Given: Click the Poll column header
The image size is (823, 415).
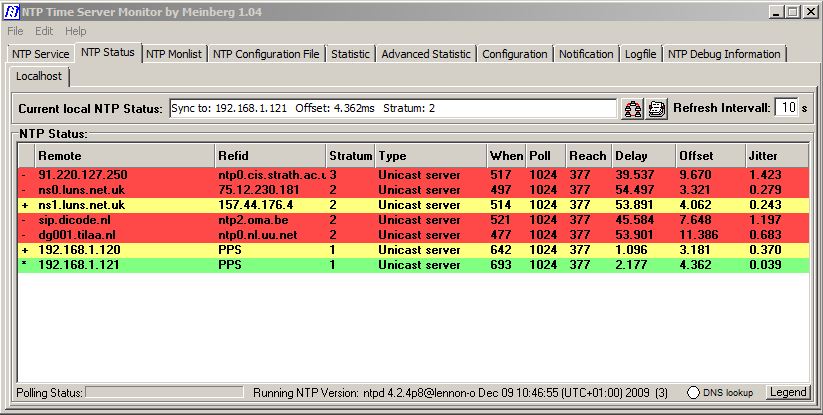Looking at the screenshot, I should point(545,156).
